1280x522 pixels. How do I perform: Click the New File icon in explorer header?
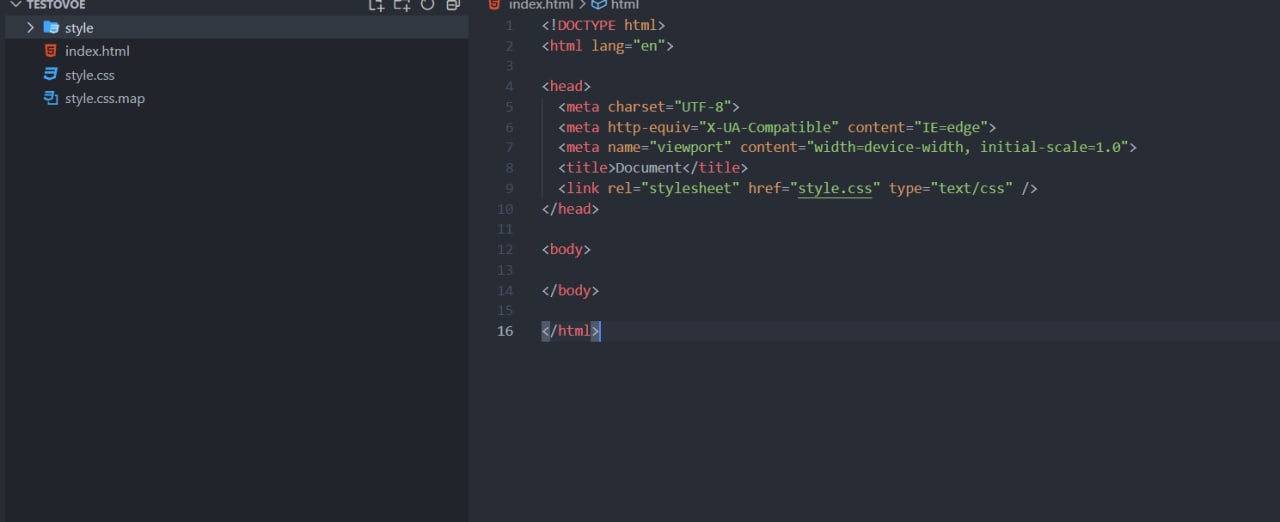tap(376, 5)
